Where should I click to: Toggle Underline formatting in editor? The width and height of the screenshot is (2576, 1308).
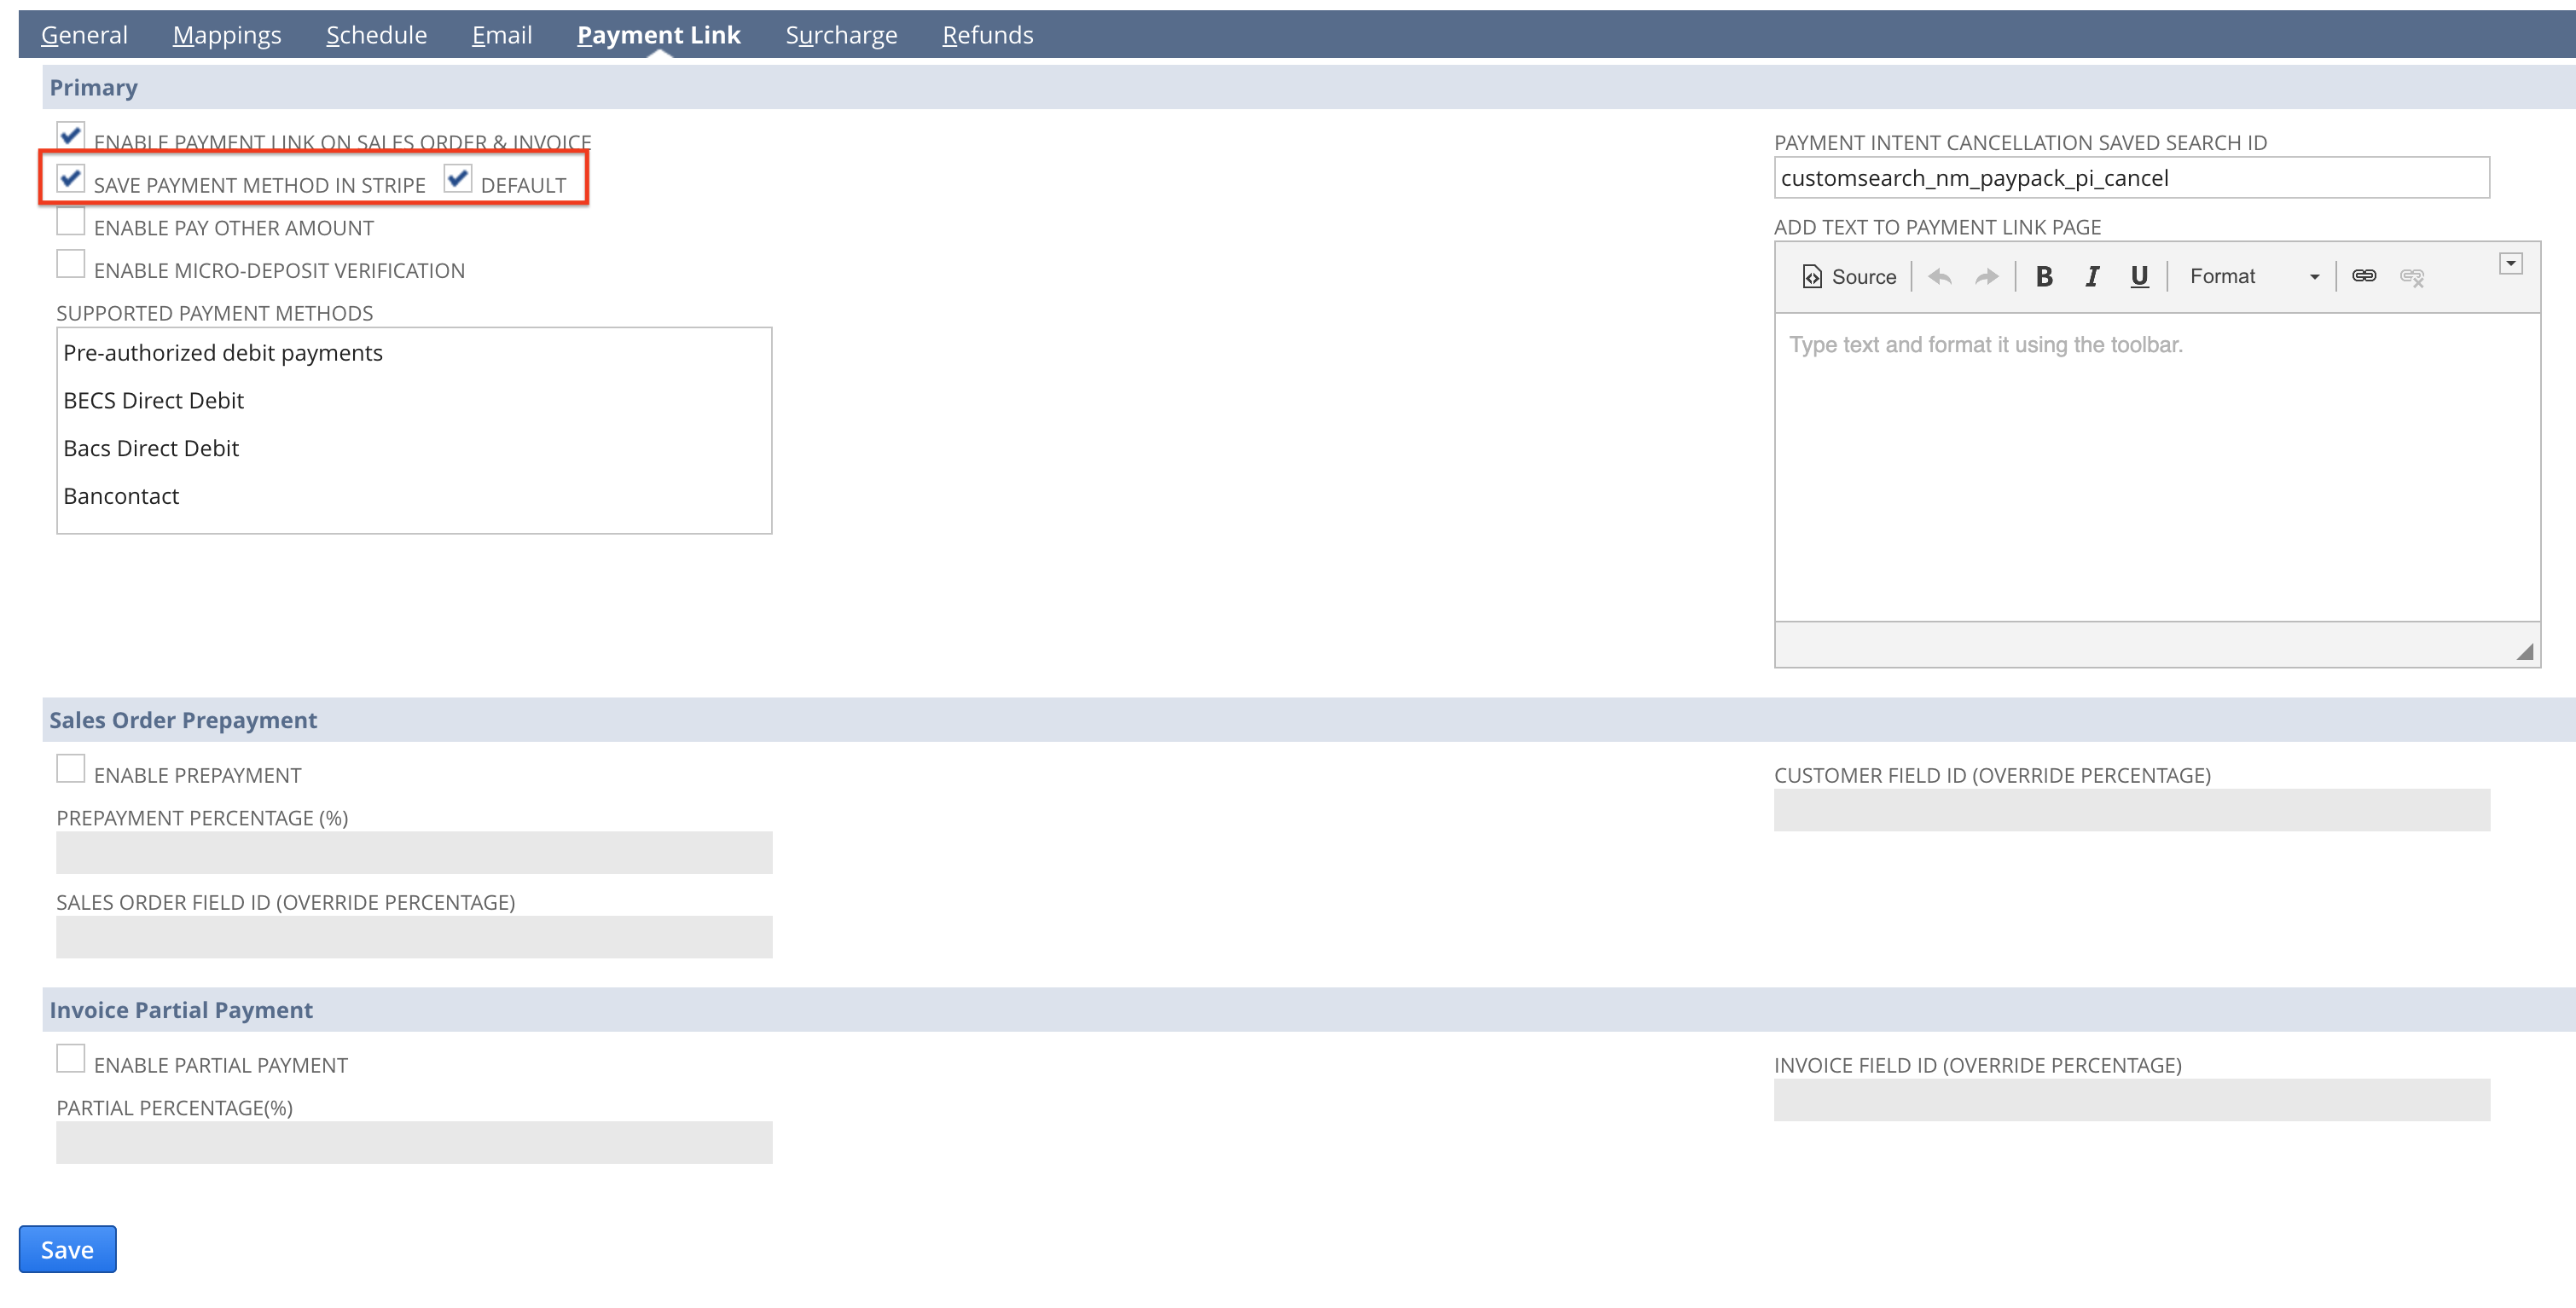[x=2139, y=276]
